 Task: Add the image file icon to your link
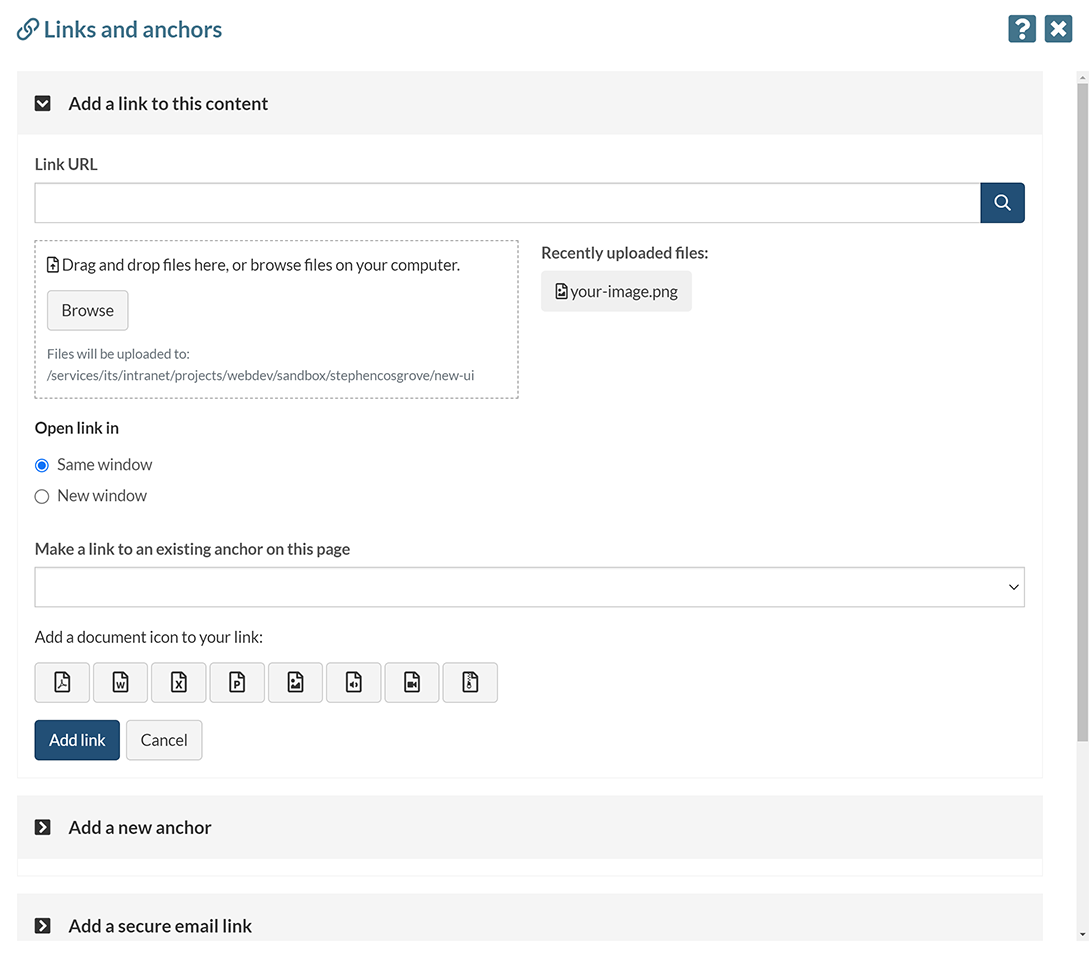295,682
